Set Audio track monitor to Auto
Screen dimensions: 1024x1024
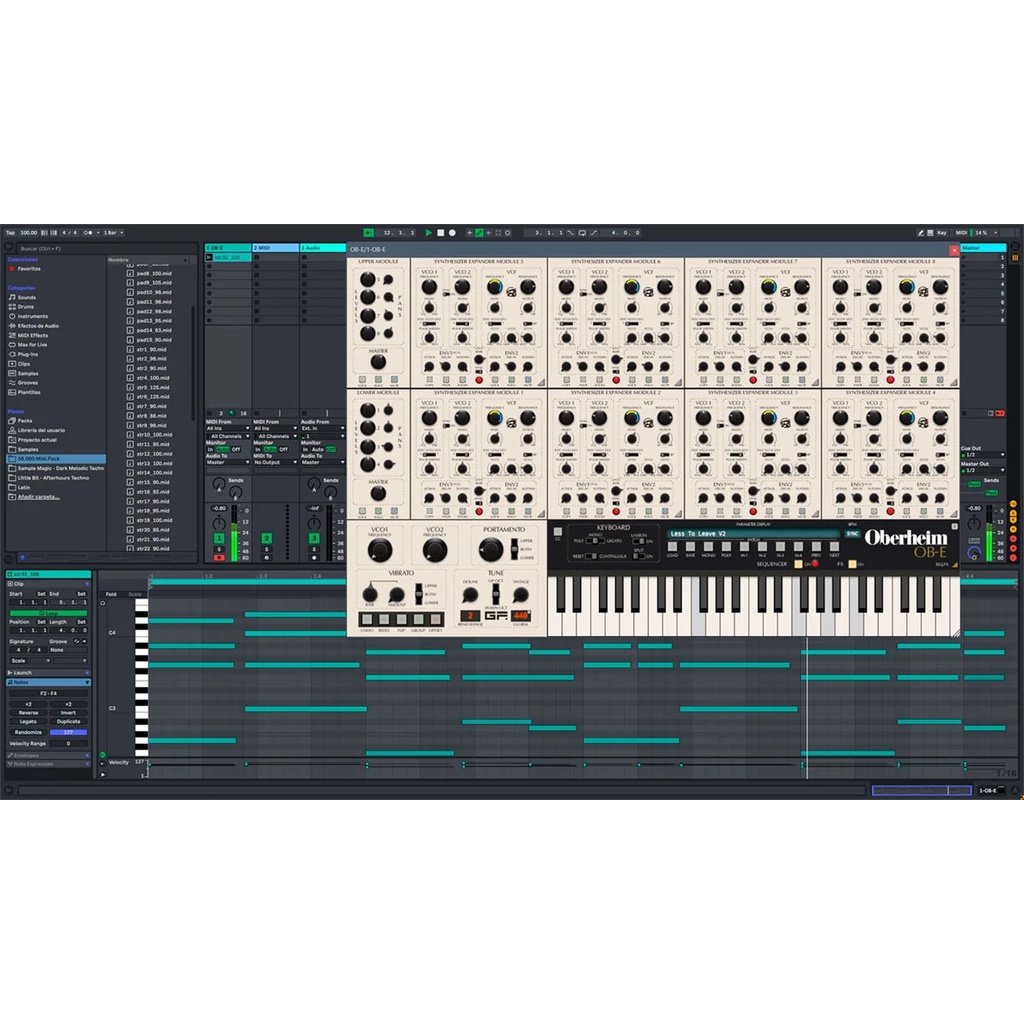317,449
